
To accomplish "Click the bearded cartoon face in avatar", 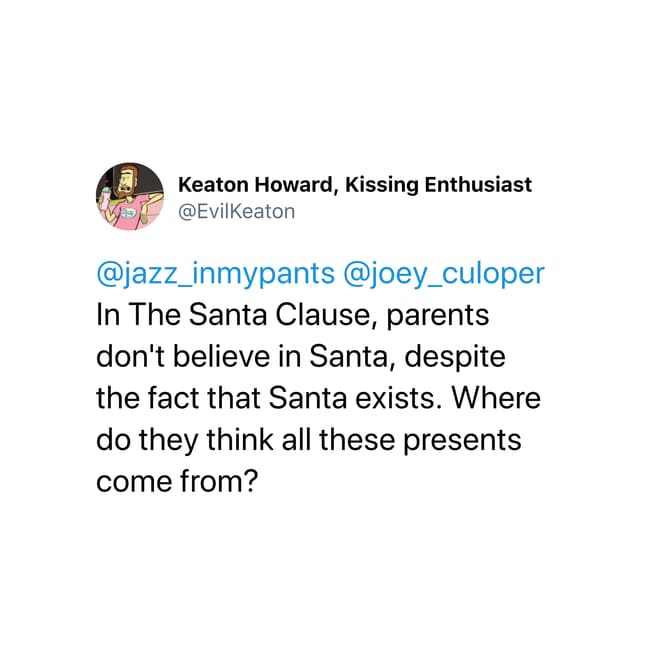I will tap(126, 181).
